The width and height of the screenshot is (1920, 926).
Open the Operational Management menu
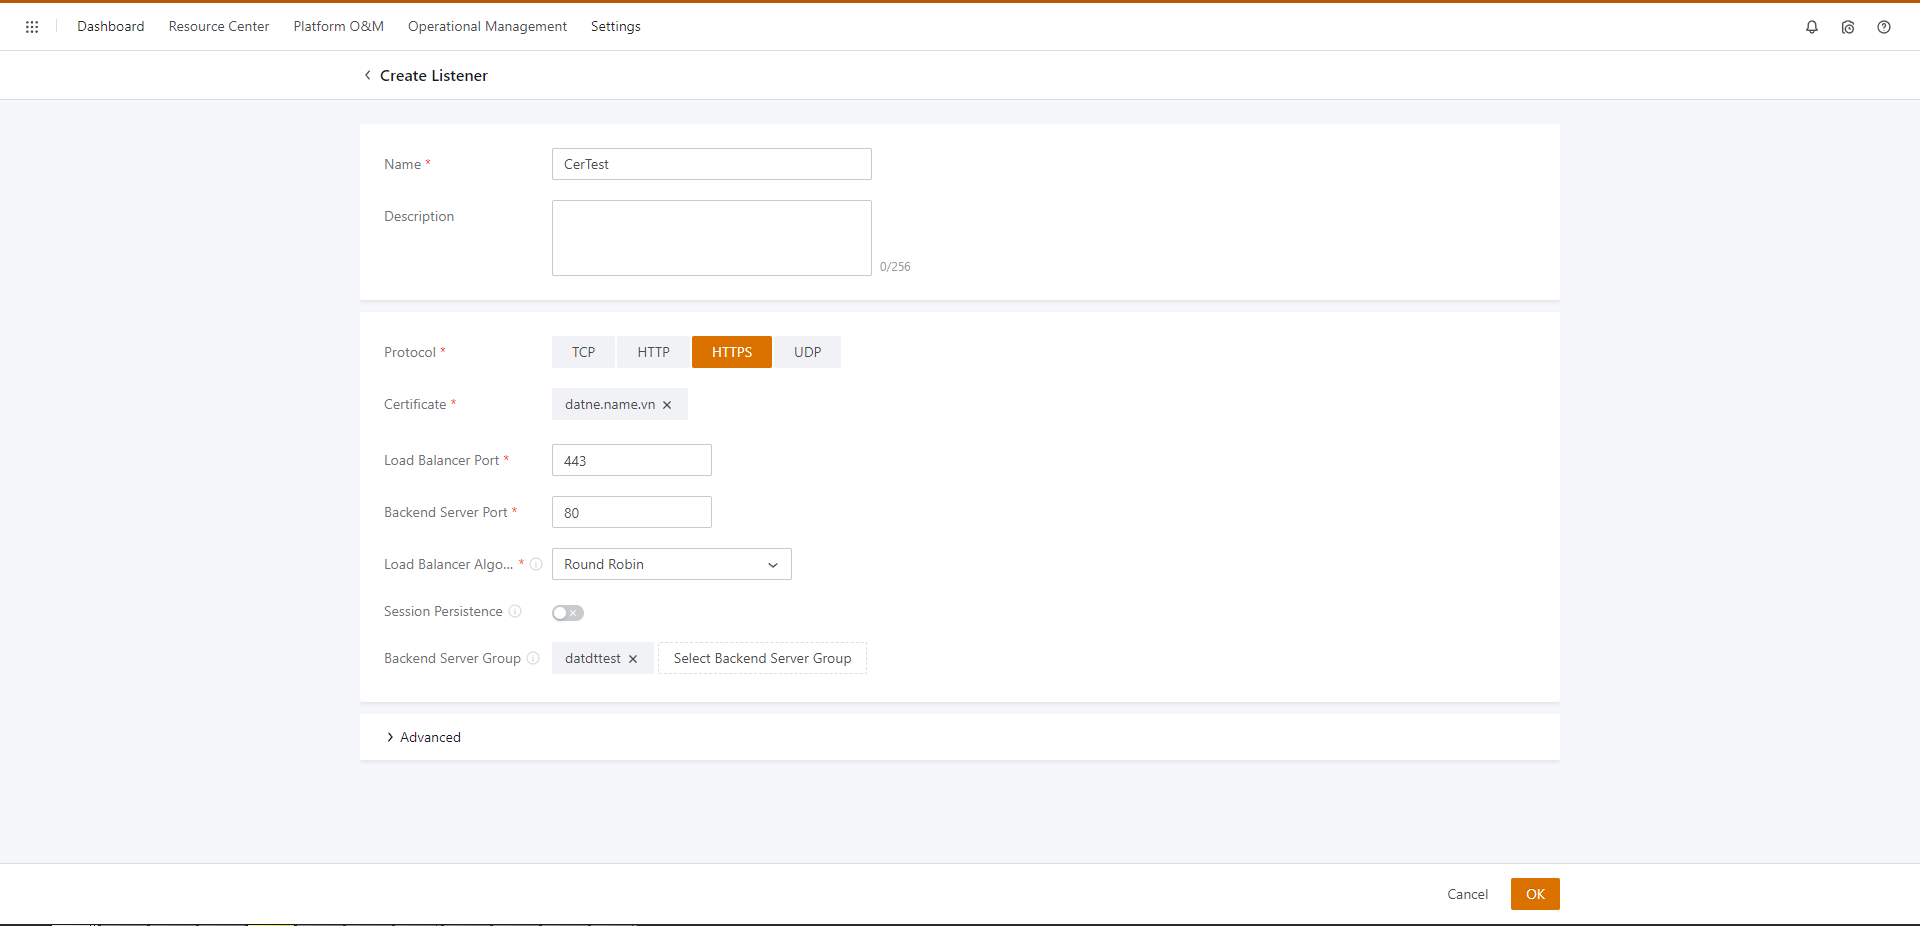click(487, 27)
